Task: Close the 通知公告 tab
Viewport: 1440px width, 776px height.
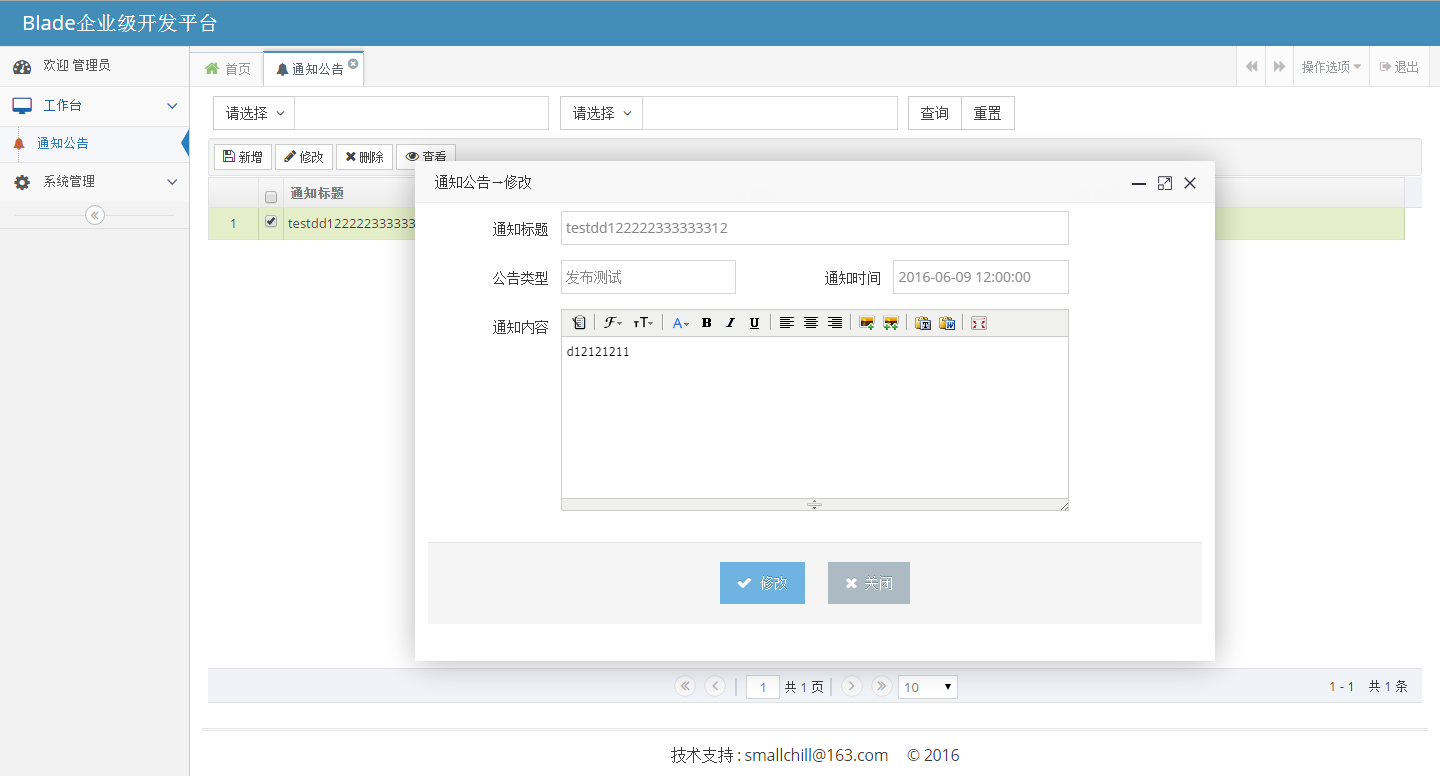Action: coord(353,63)
